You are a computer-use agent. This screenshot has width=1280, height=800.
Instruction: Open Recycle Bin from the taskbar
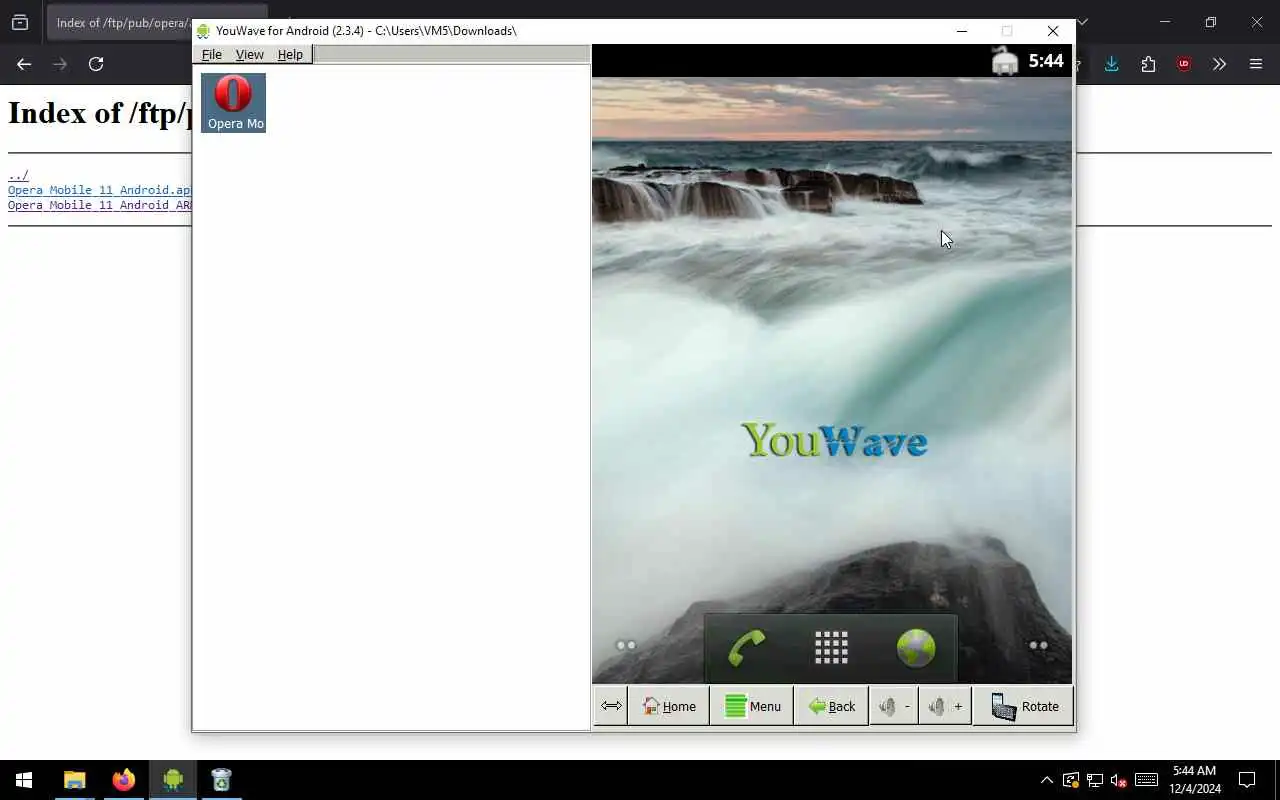(x=221, y=780)
